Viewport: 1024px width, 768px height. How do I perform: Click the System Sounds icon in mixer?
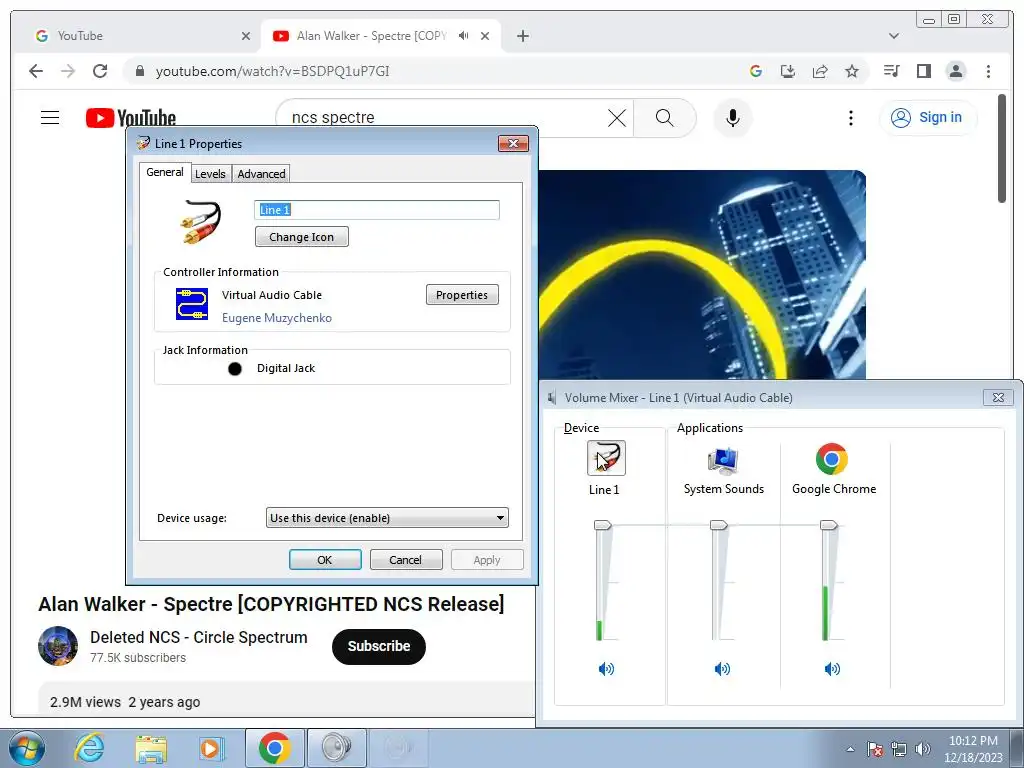723,460
